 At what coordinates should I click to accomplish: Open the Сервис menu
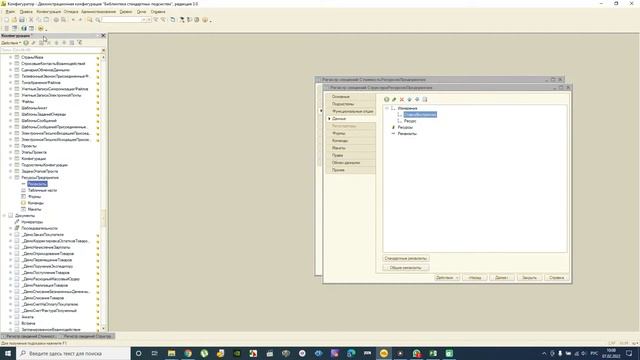point(126,11)
